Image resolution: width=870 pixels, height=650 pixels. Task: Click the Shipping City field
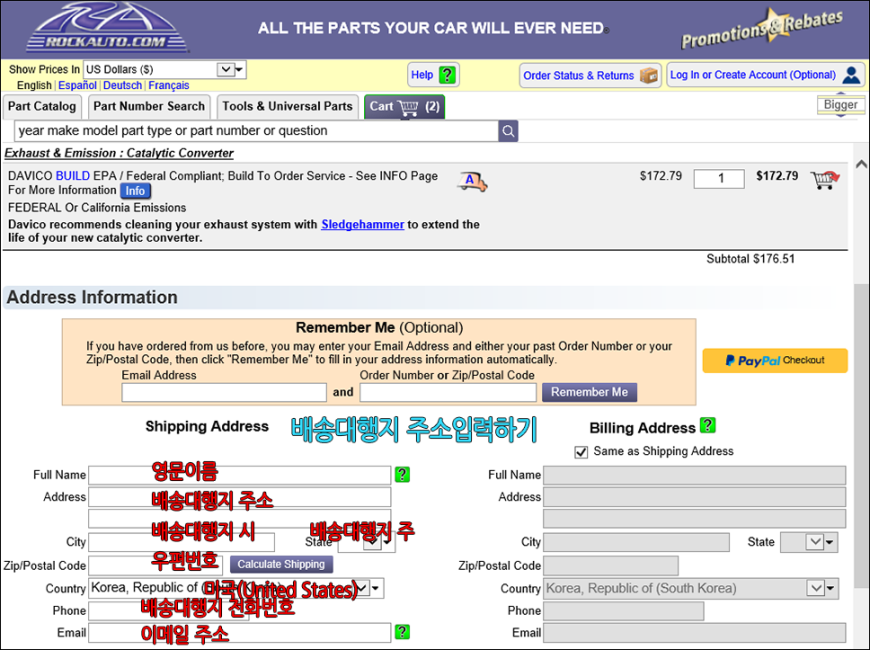pos(181,542)
